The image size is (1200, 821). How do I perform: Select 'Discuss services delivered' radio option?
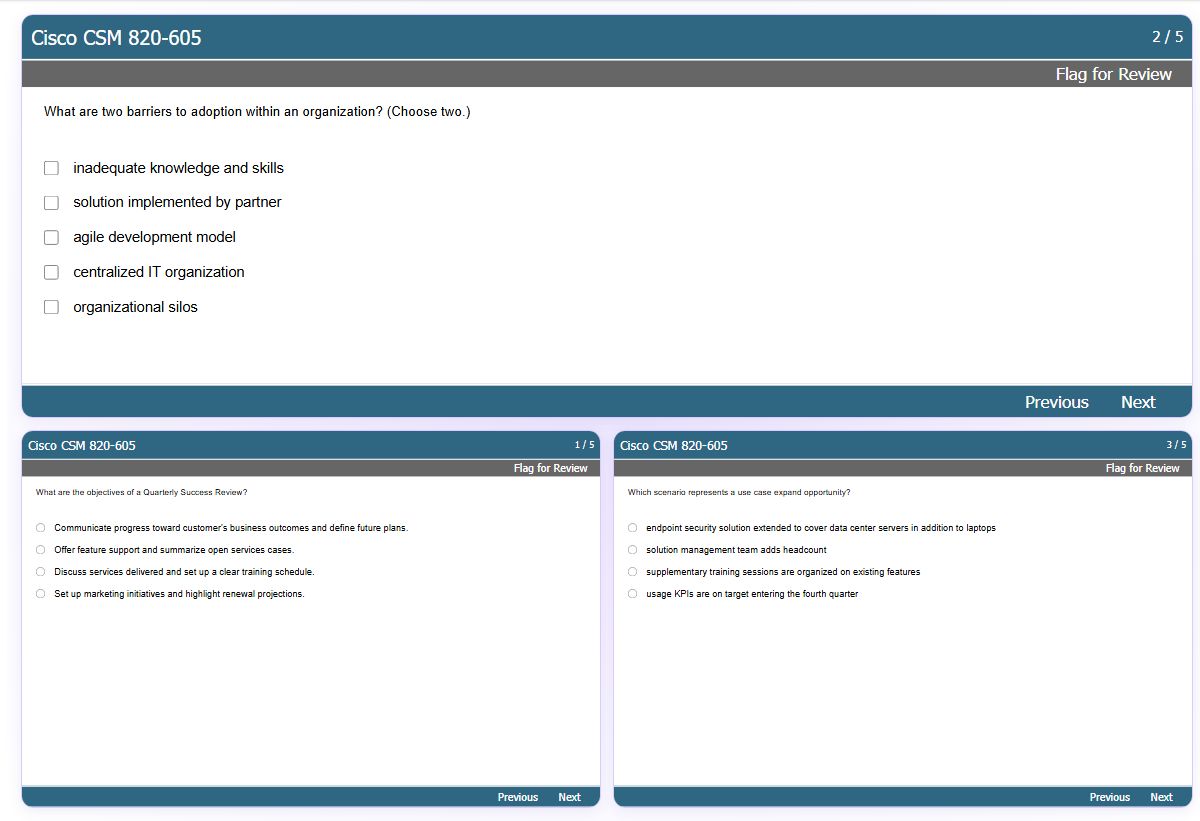coord(41,572)
